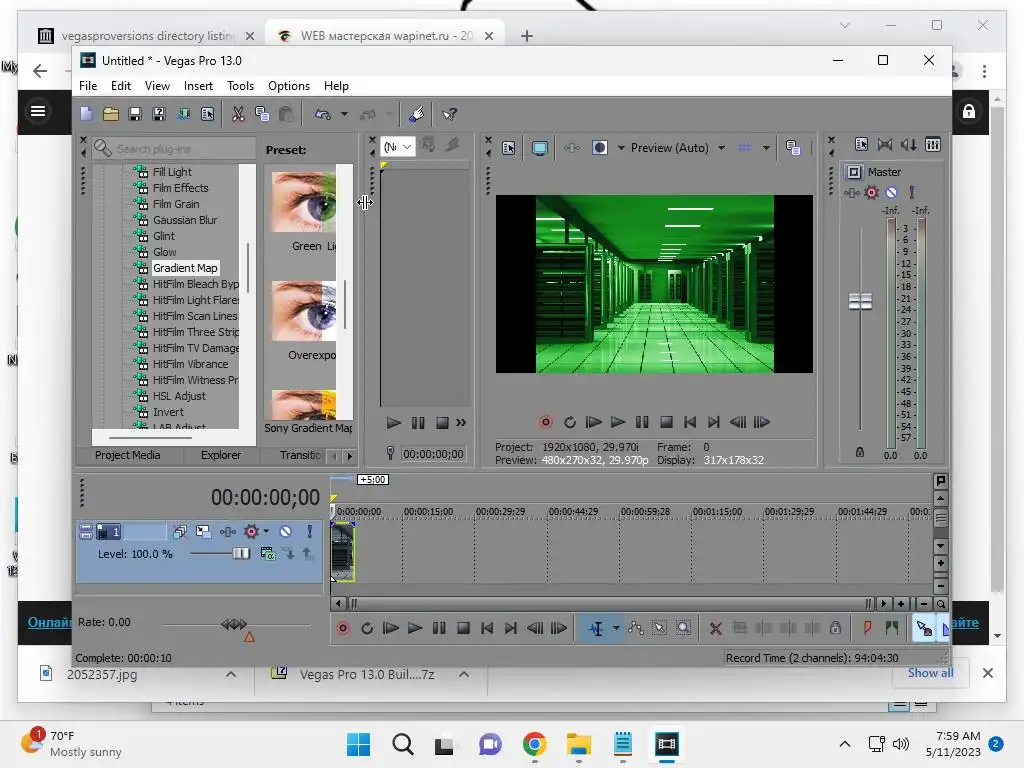Click Play button in timeline transport
Image resolution: width=1024 pixels, height=768 pixels.
(415, 628)
